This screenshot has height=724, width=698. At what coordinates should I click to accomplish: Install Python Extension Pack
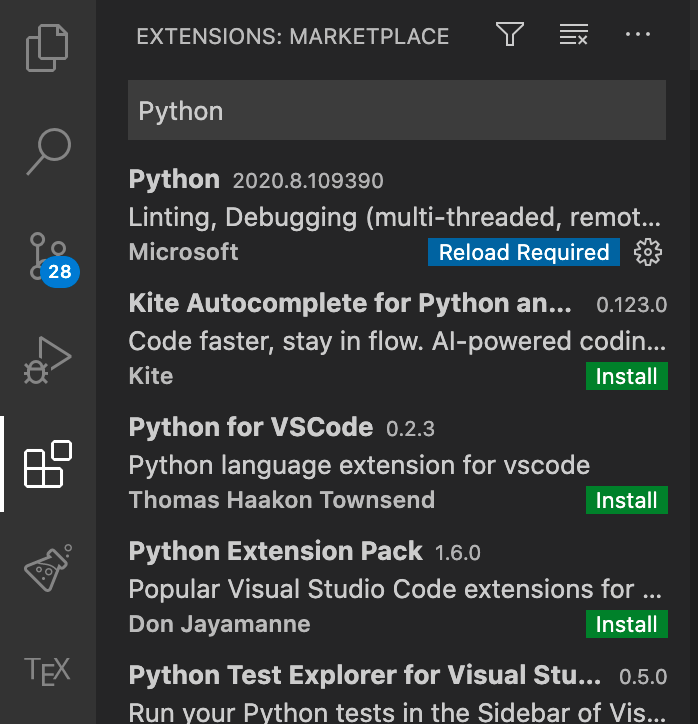tap(626, 624)
